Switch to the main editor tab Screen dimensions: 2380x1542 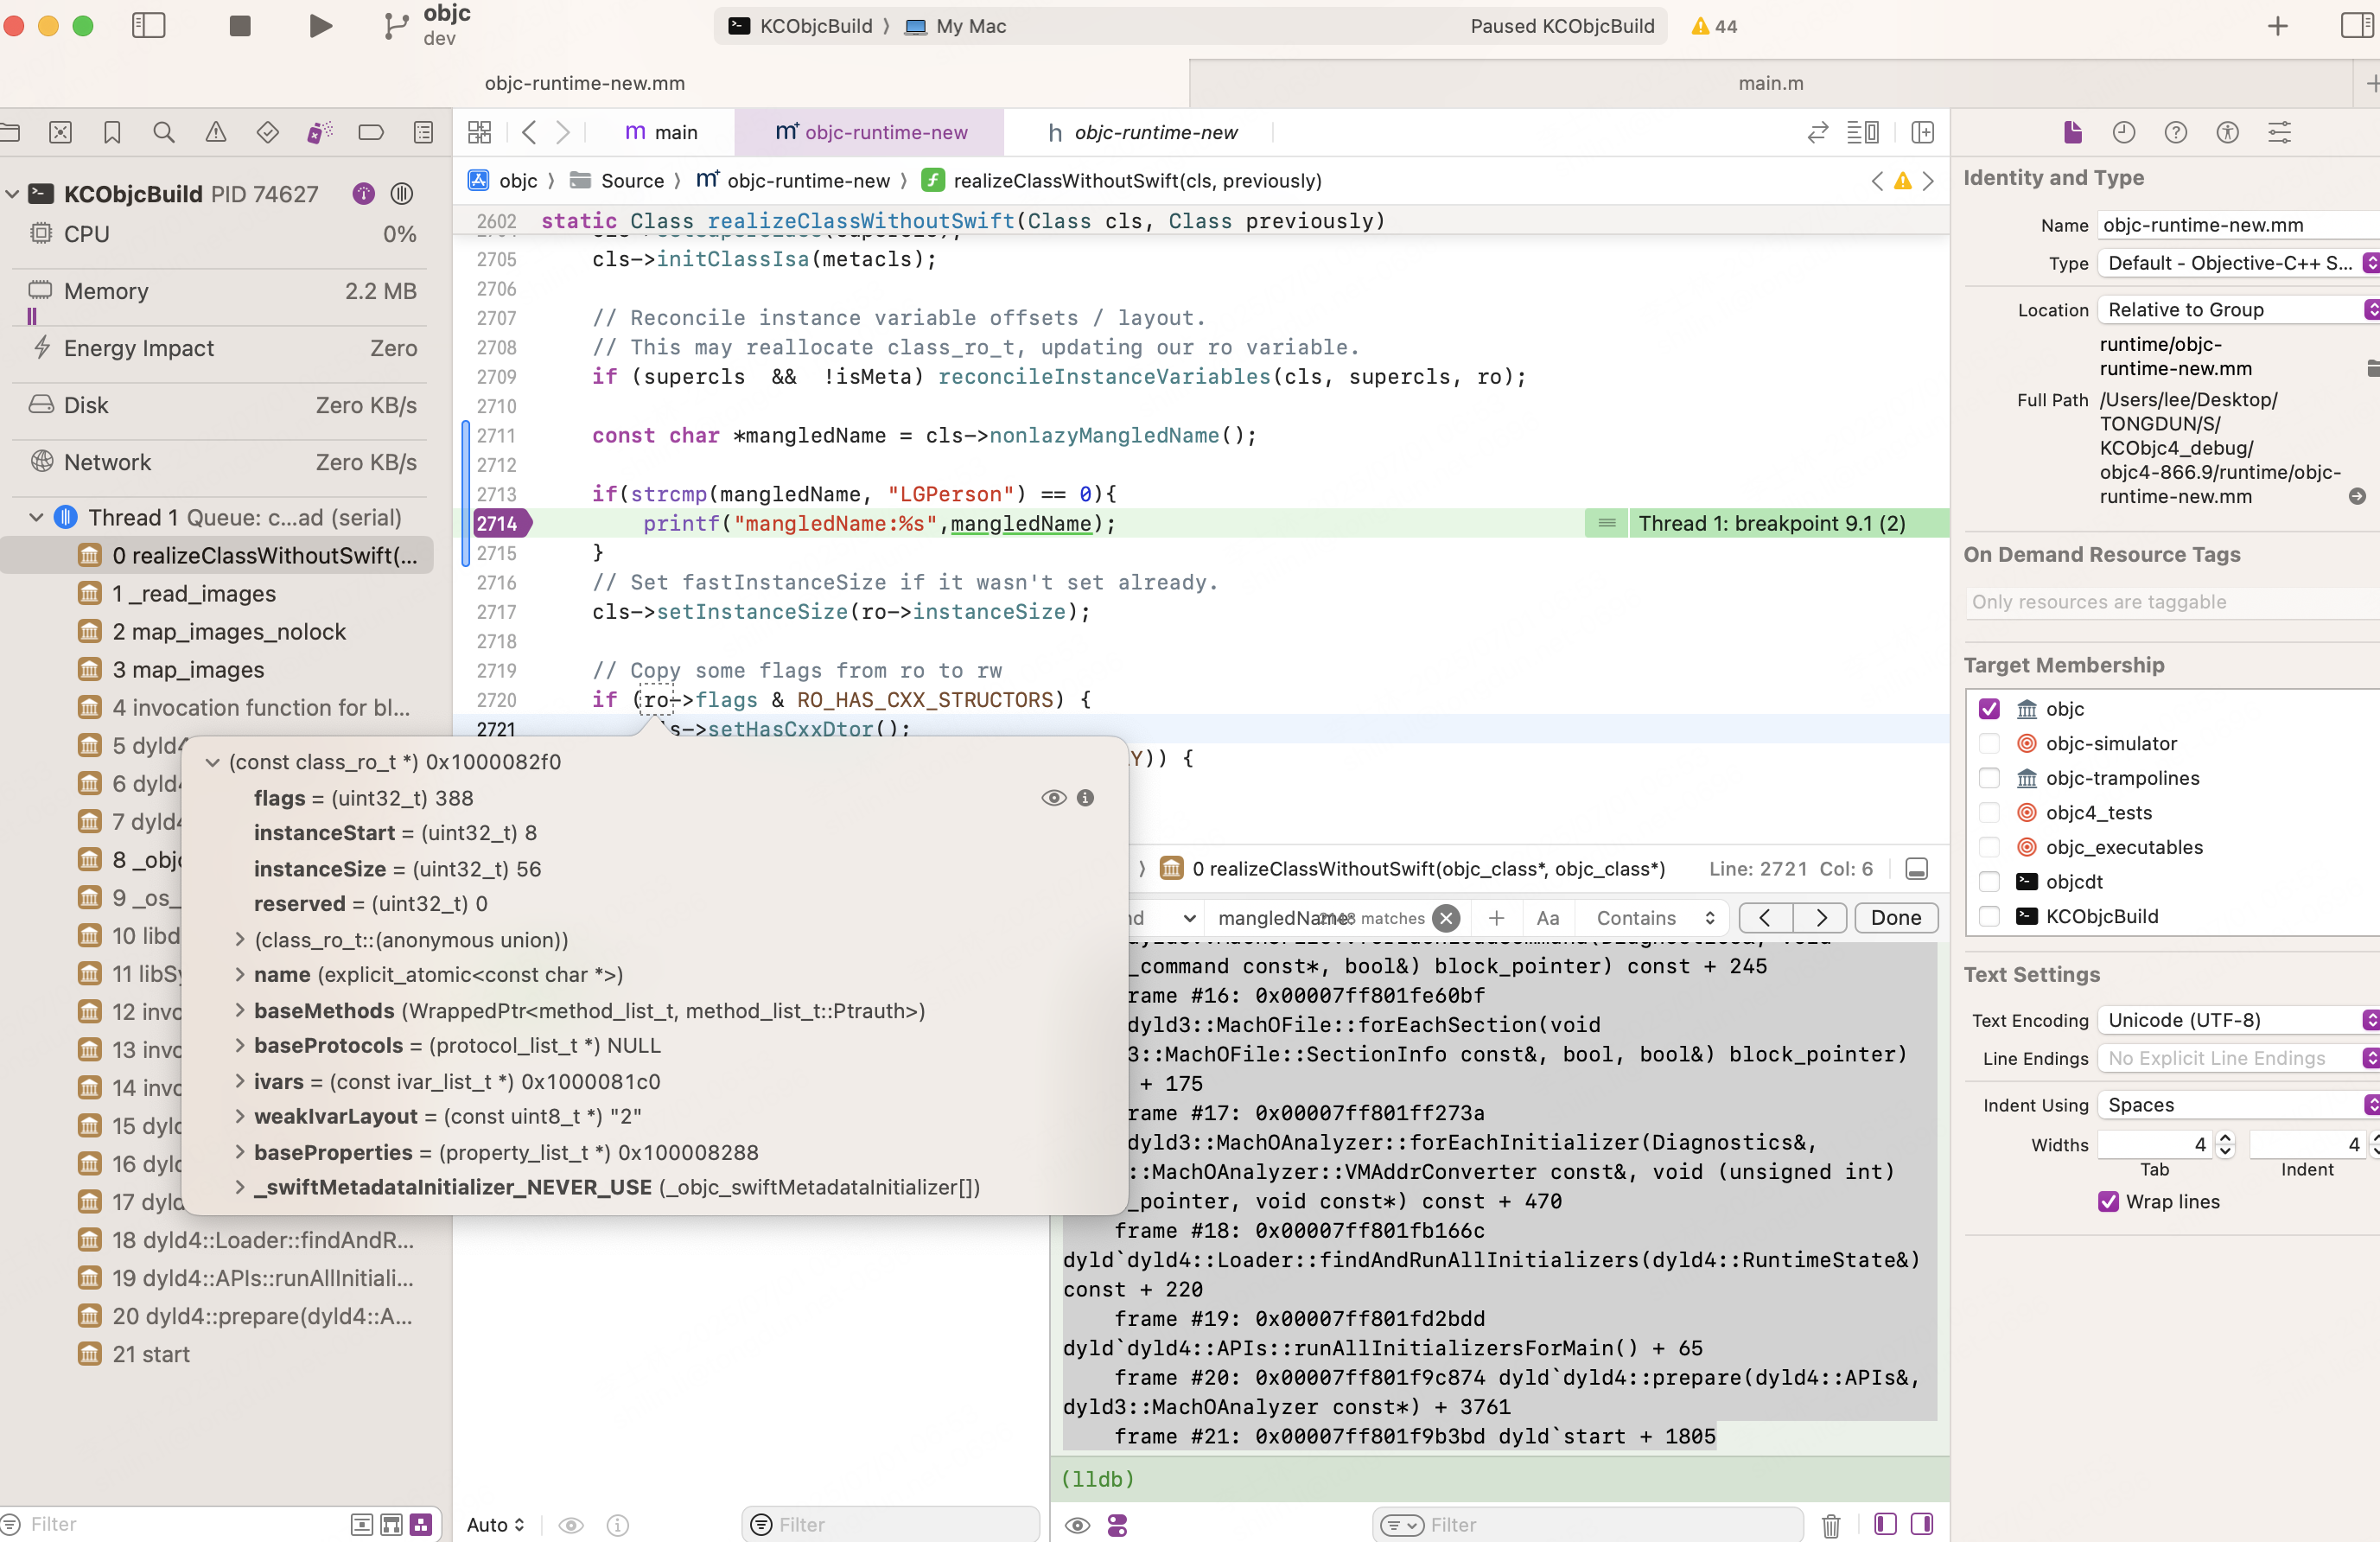click(x=661, y=132)
